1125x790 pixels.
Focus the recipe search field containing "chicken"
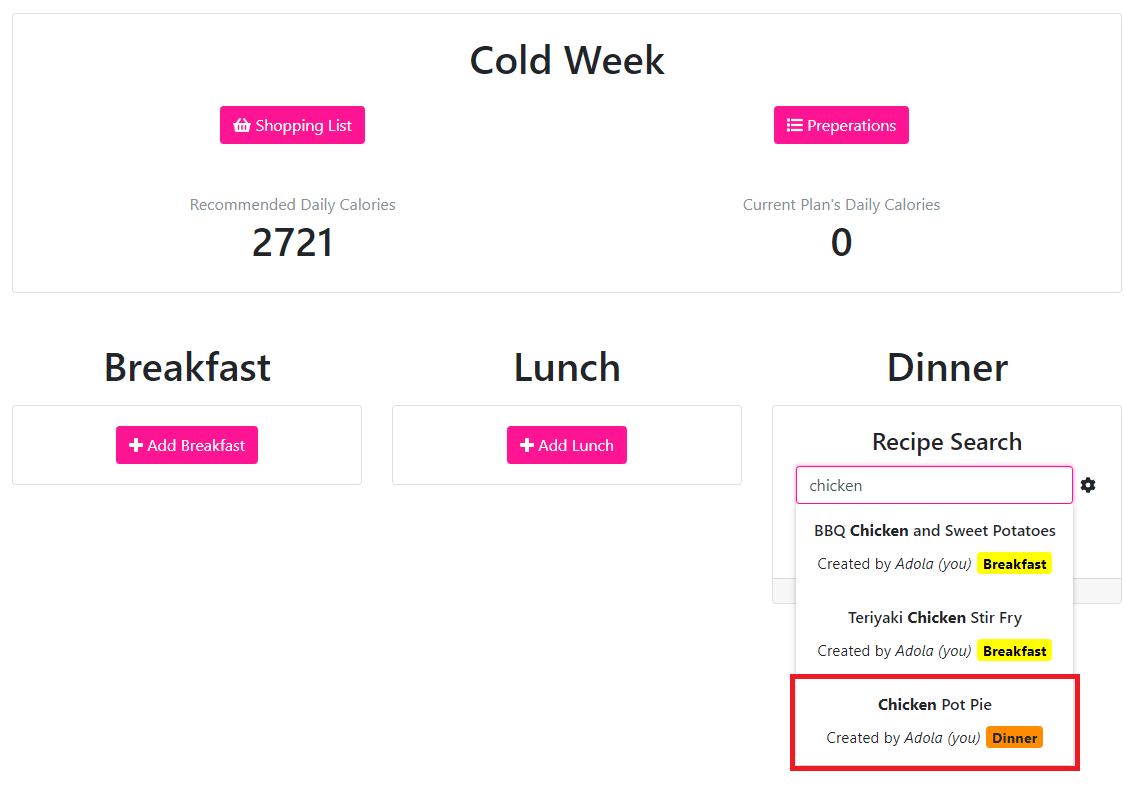coord(933,485)
